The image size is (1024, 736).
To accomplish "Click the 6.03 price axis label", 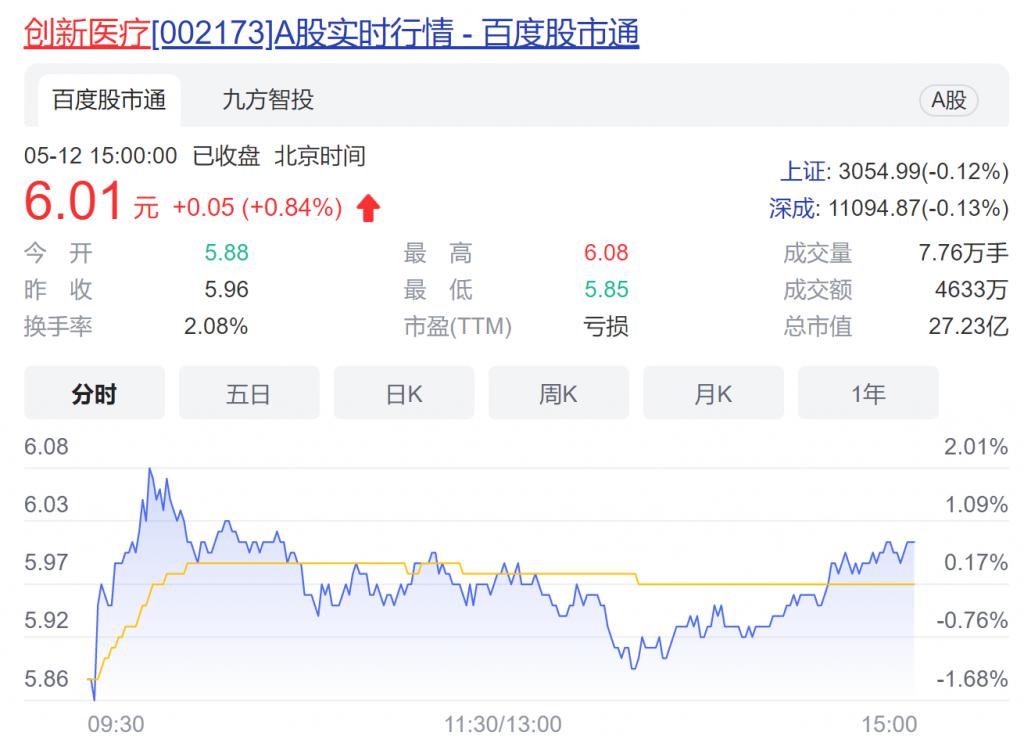I will pos(46,504).
